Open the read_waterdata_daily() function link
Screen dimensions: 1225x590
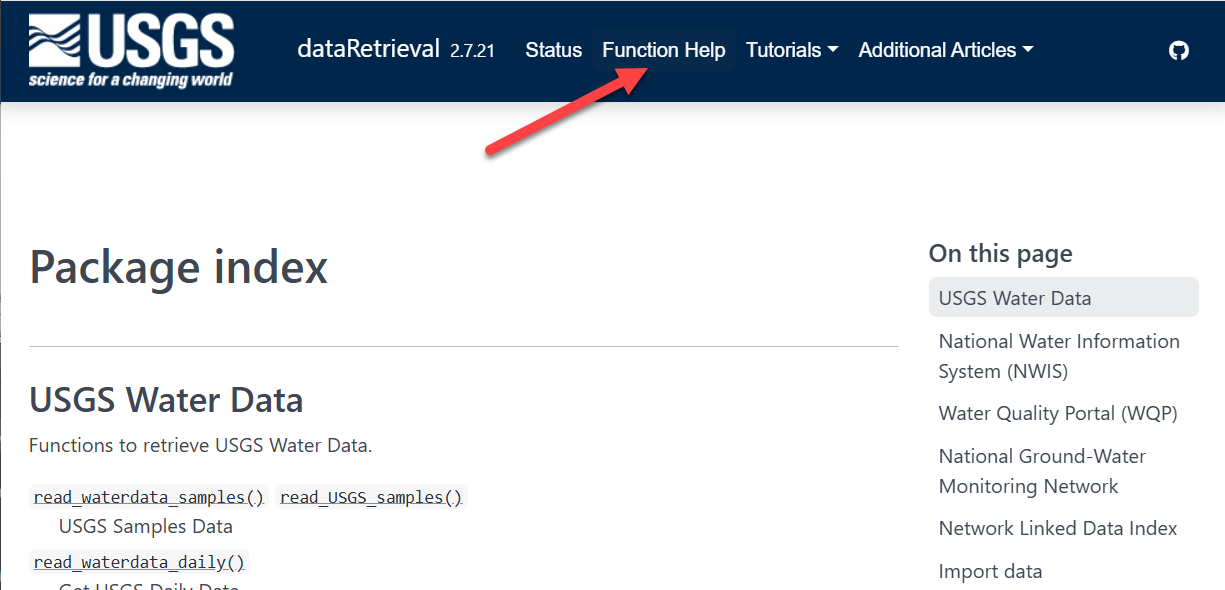coord(139,562)
